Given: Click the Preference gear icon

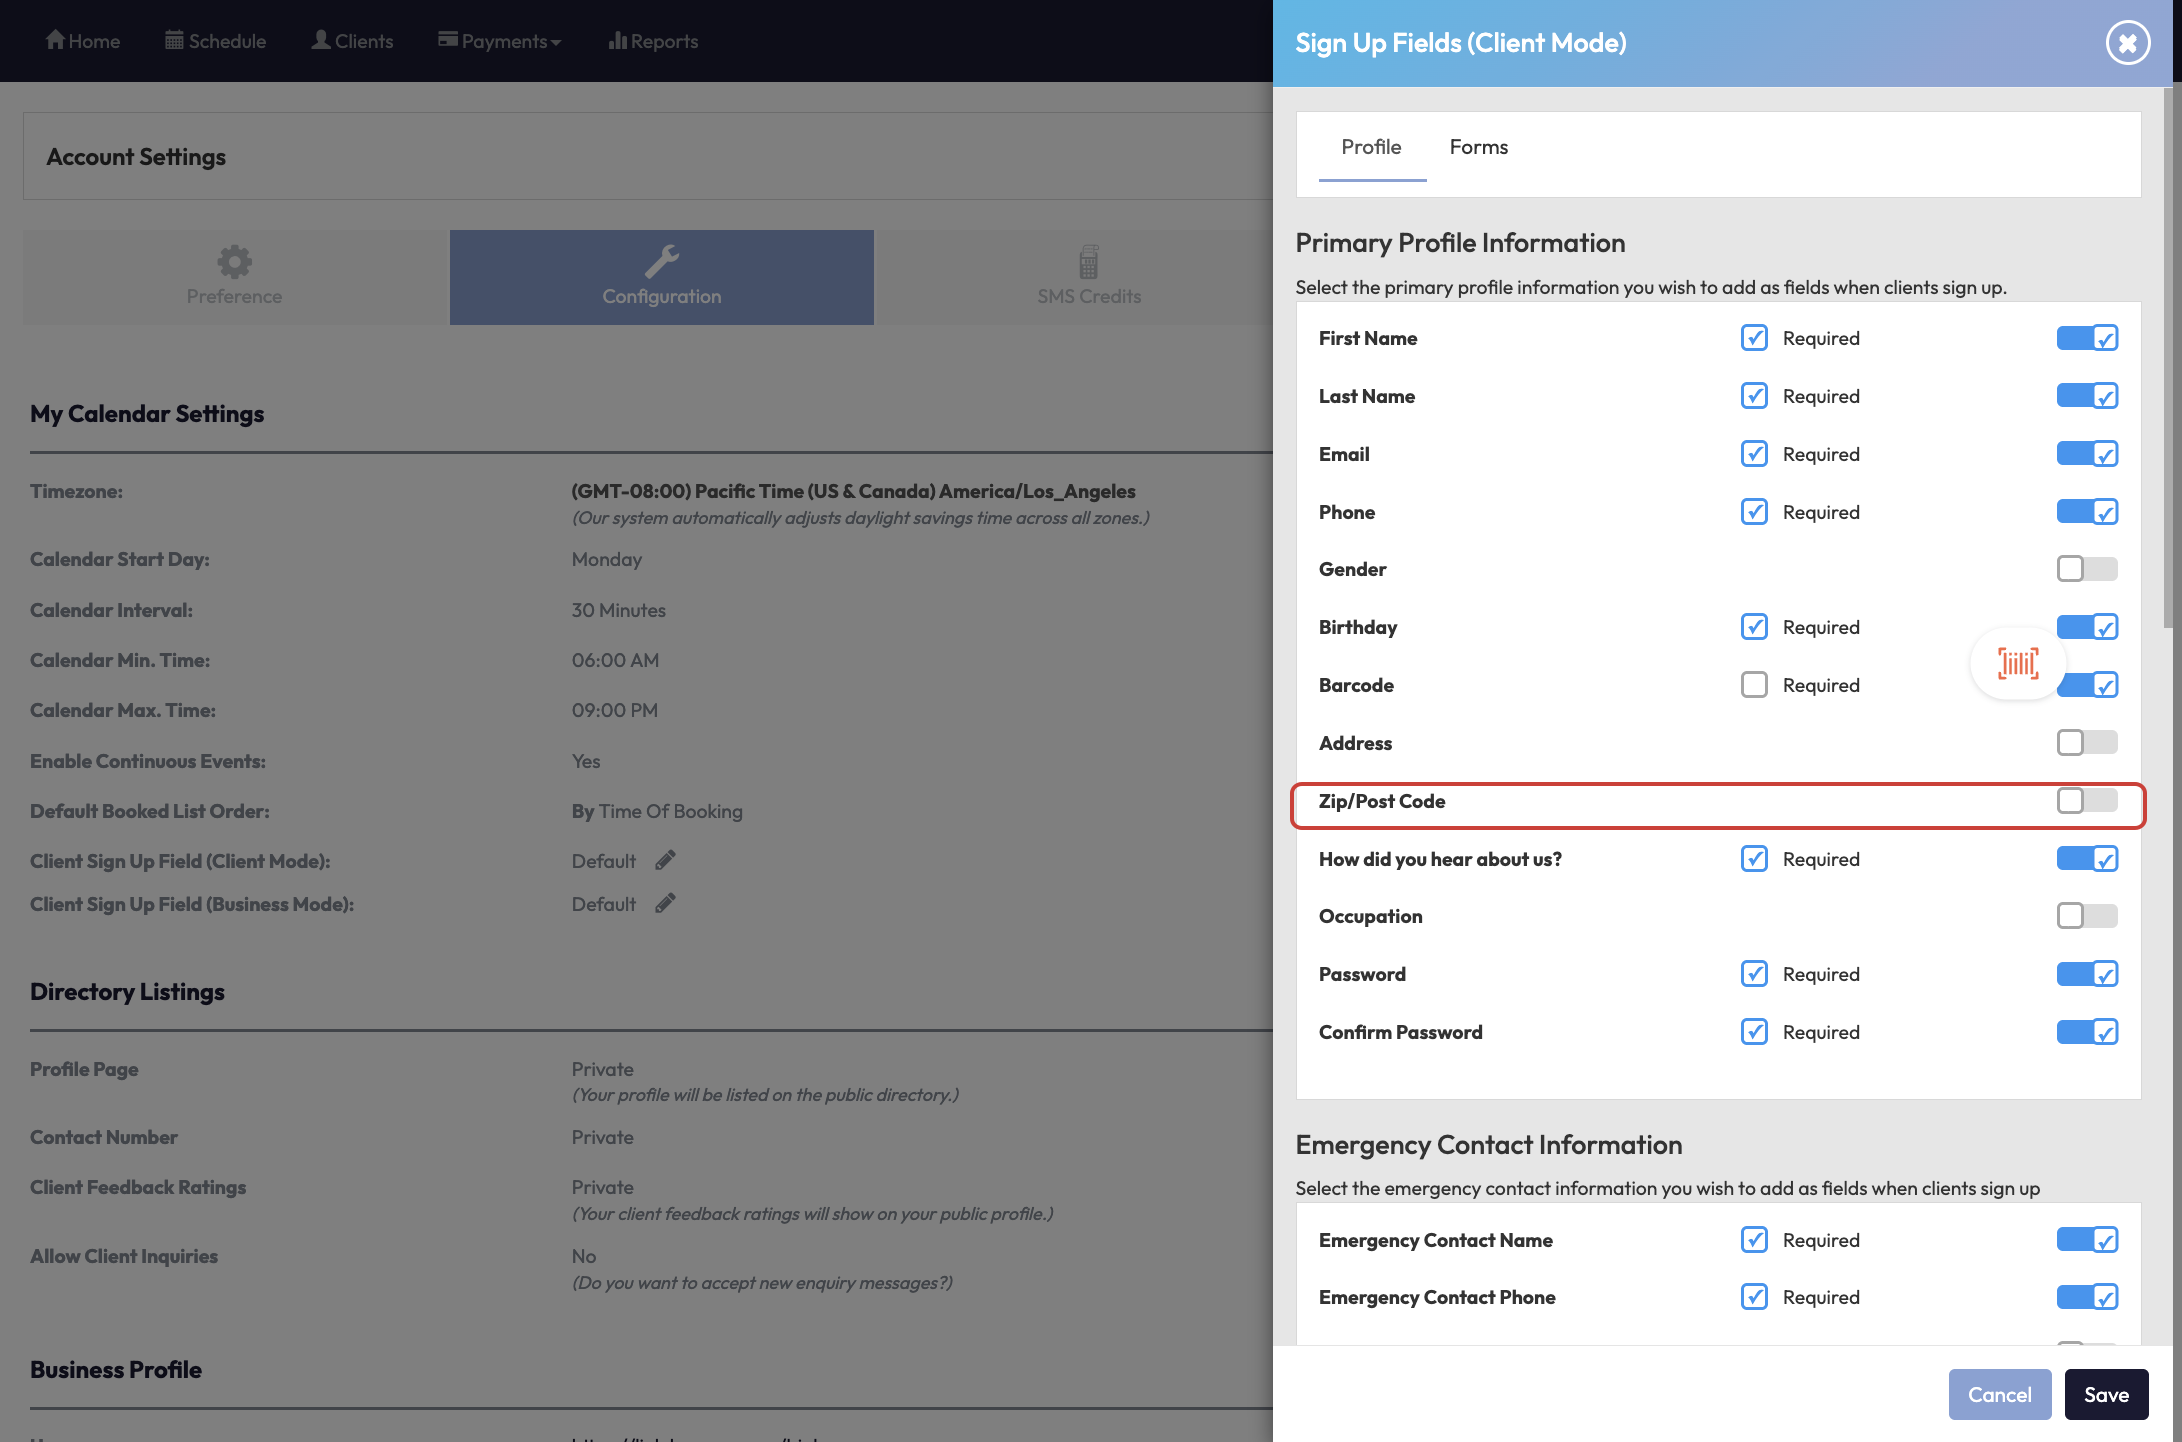Looking at the screenshot, I should coord(234,262).
